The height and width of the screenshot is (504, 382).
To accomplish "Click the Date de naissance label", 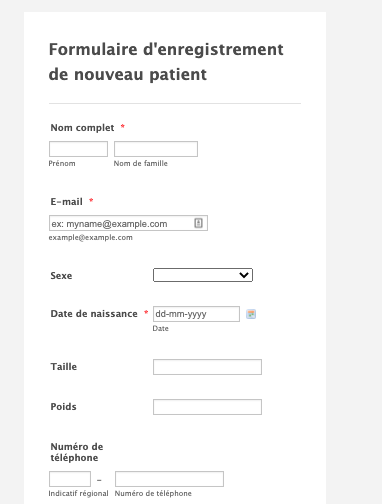I will (x=94, y=314).
